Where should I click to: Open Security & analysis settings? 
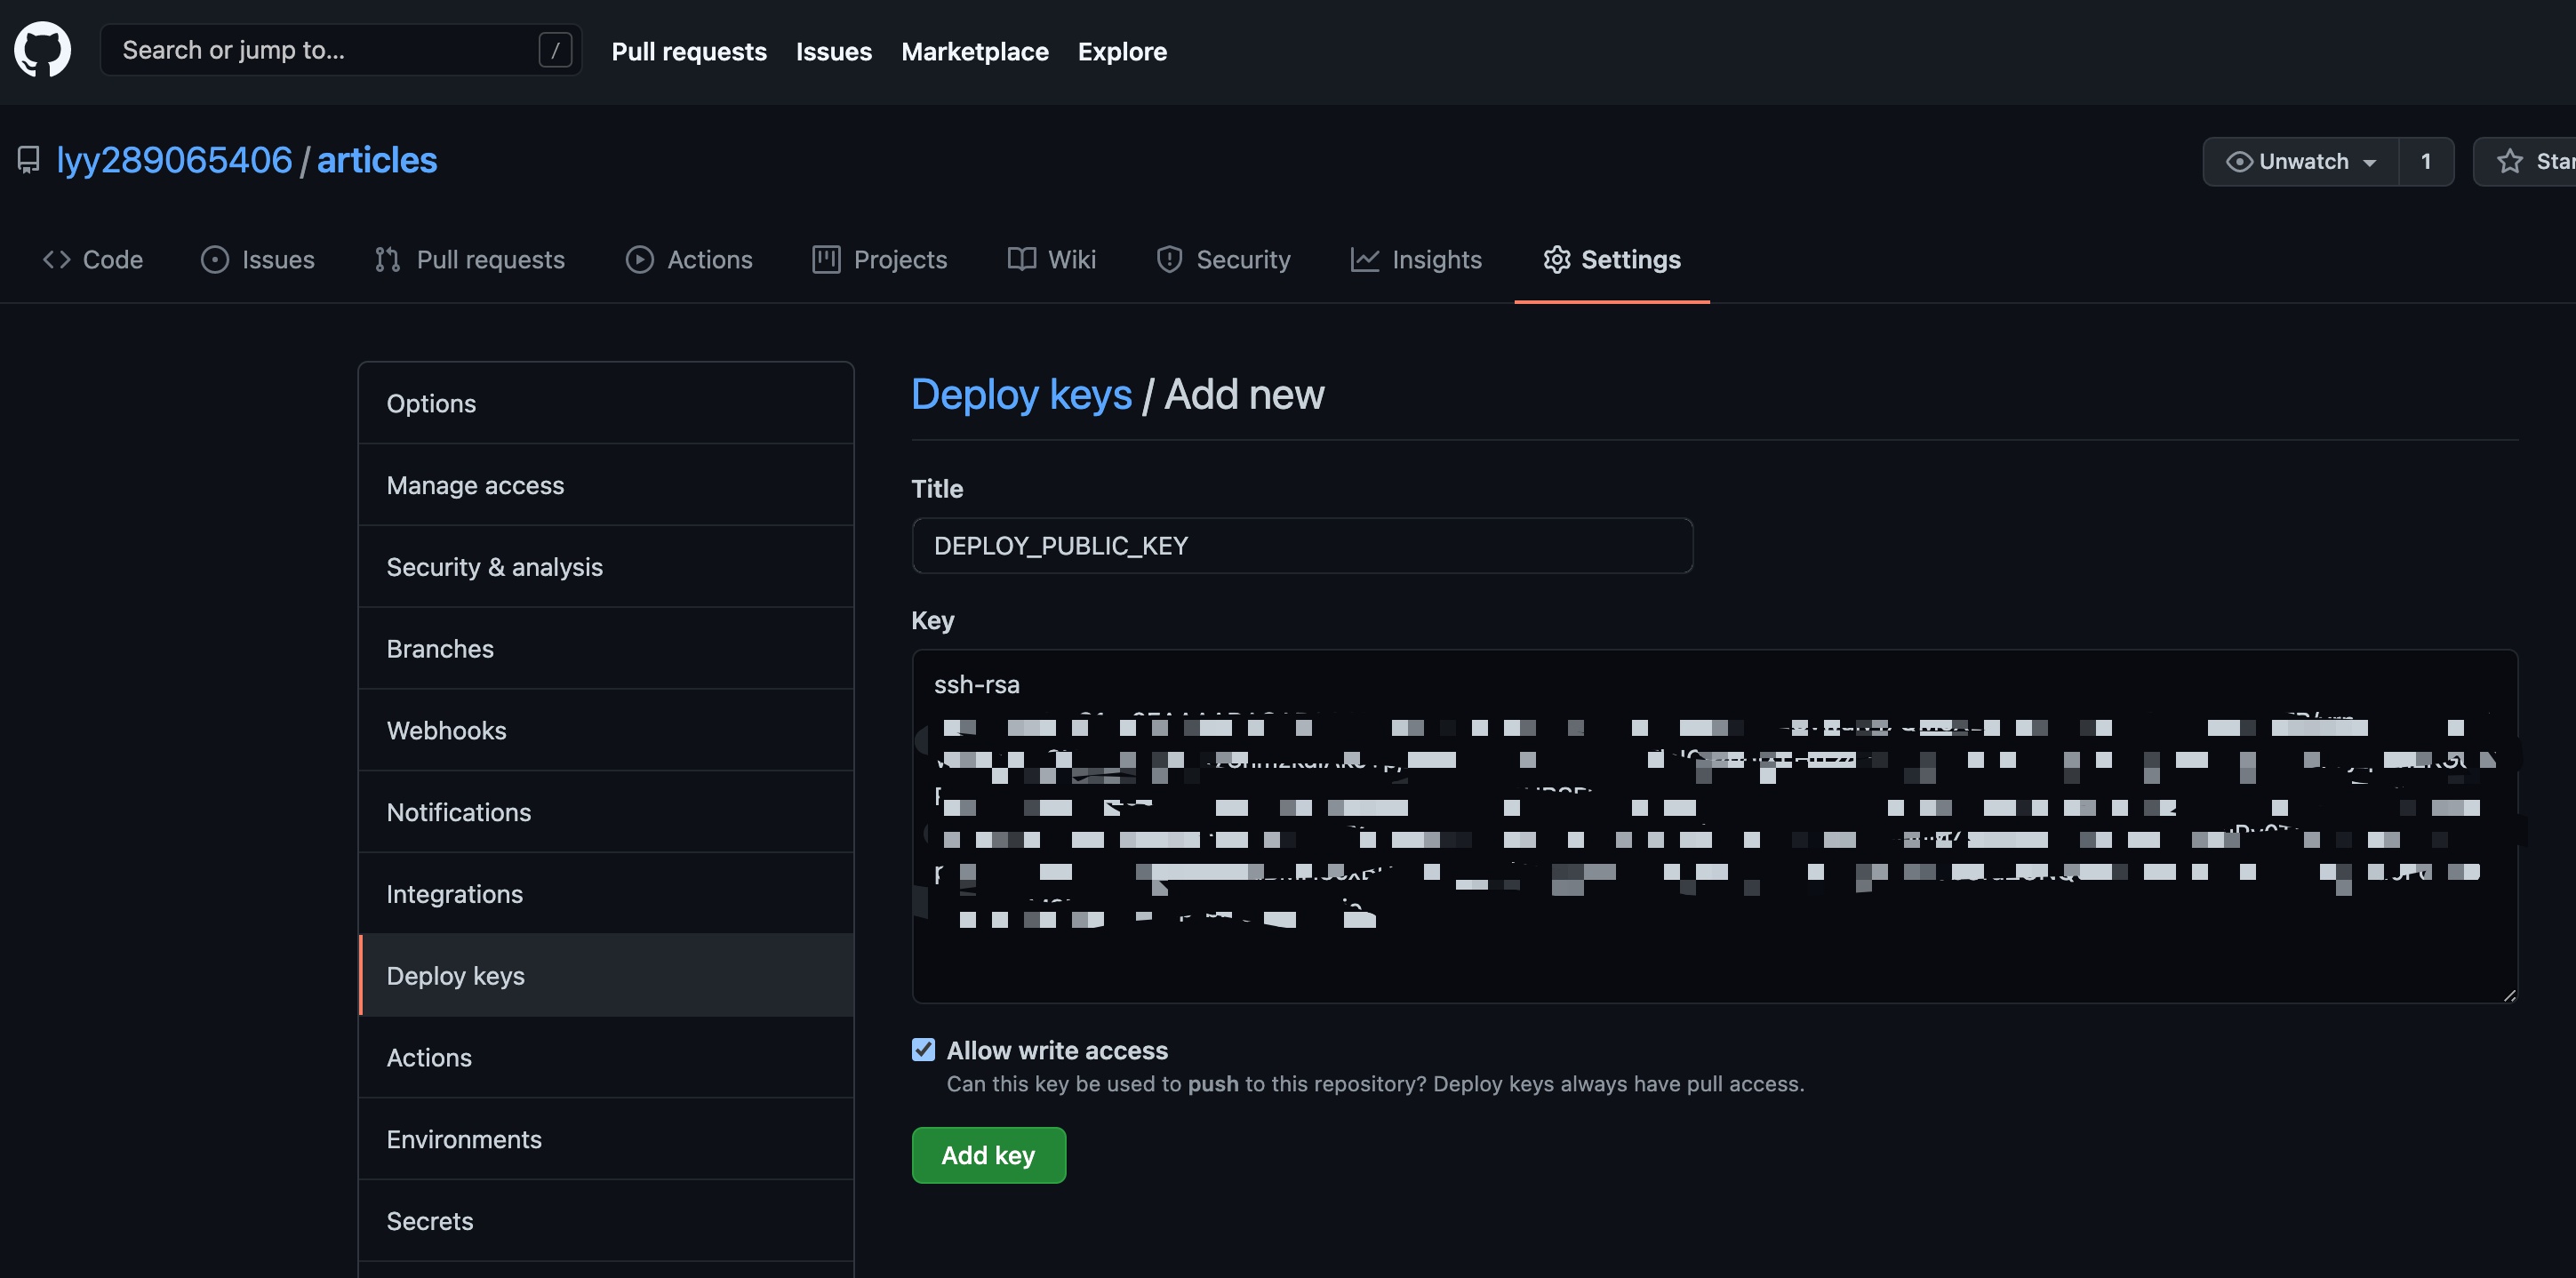[606, 567]
